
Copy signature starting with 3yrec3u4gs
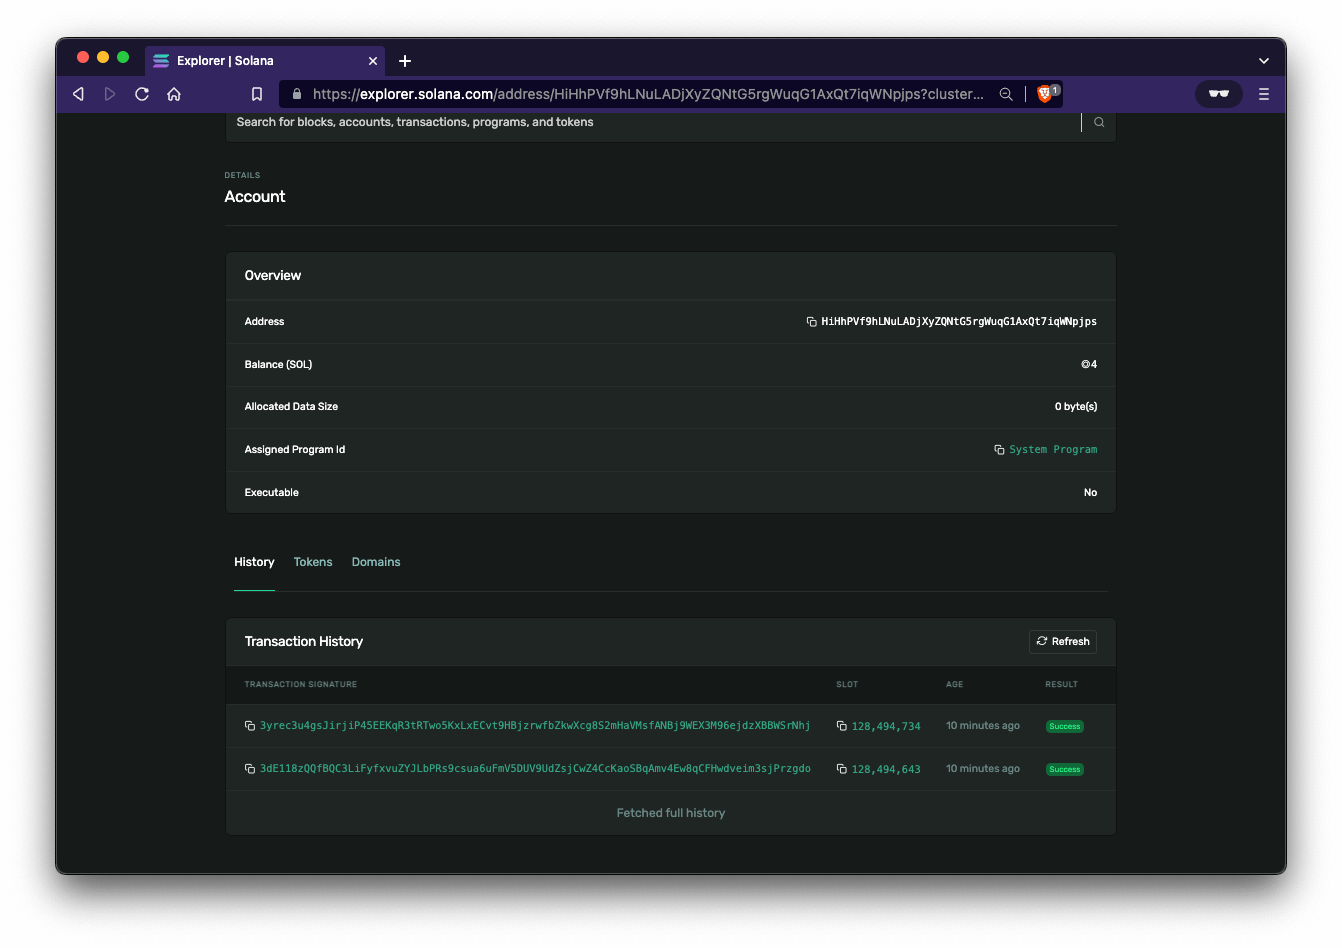[x=250, y=726]
